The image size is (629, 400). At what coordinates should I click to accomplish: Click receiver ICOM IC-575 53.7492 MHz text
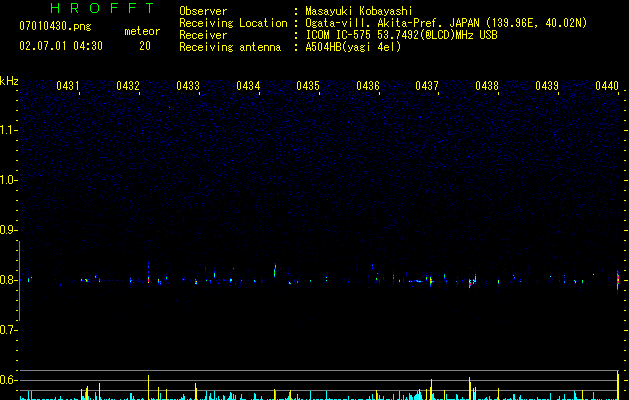coord(401,35)
